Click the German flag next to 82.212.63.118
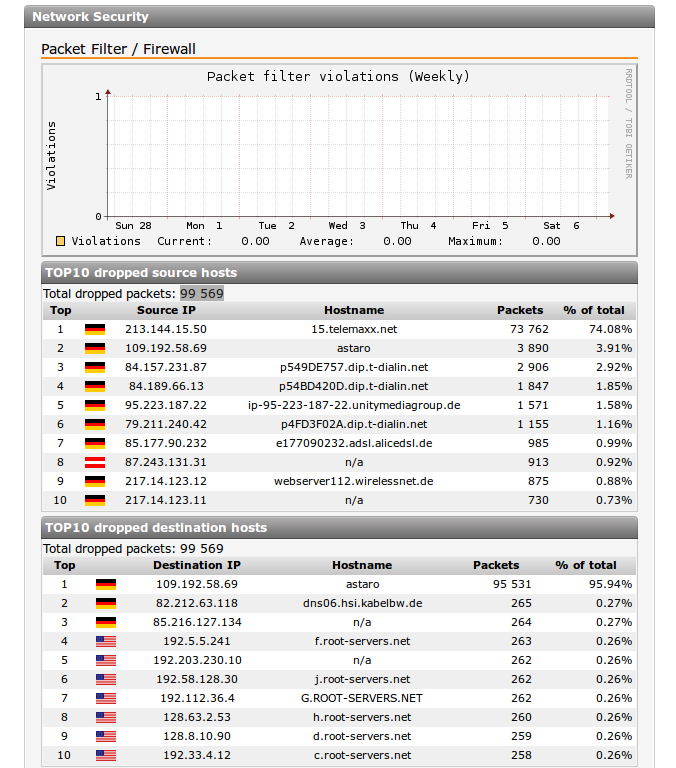The width and height of the screenshot is (676, 768). 106,603
